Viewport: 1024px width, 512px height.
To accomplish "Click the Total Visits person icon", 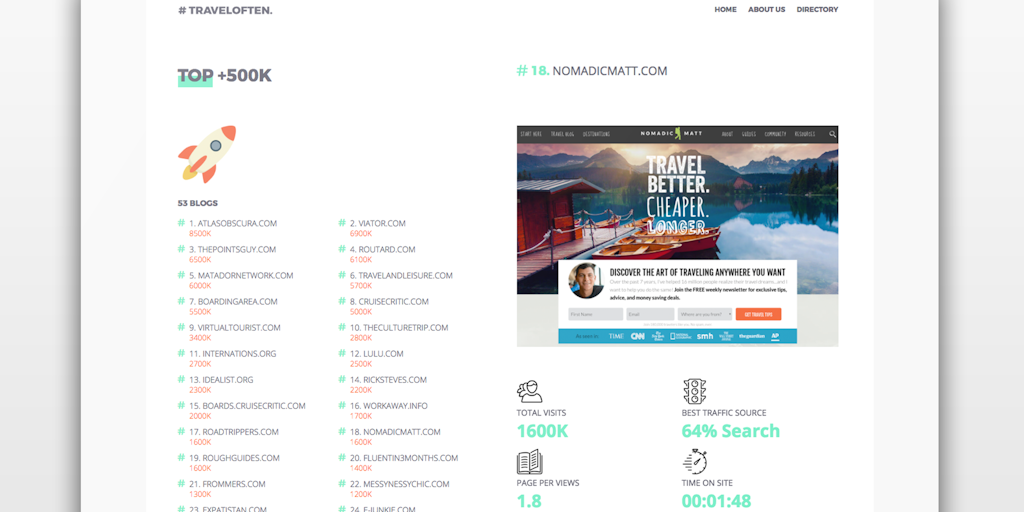I will click(530, 392).
